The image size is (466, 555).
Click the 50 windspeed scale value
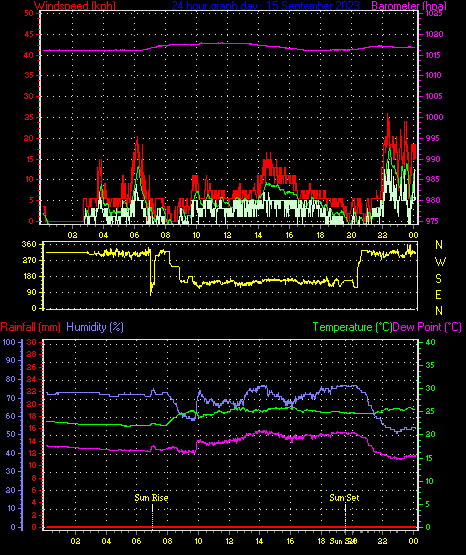[x=29, y=13]
